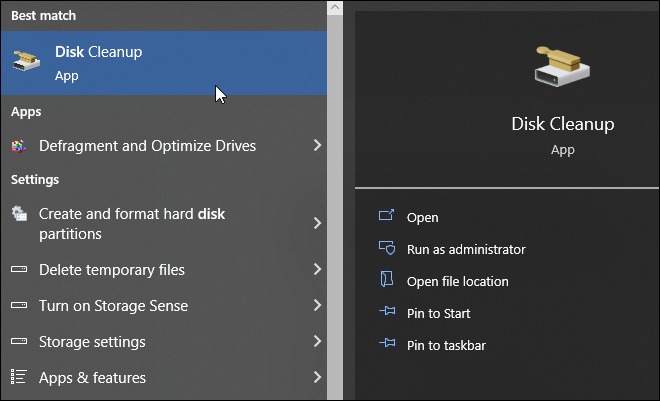Viewport: 660px width, 401px height.
Task: Click the Disk Cleanup title in preview pane
Action: 563,124
